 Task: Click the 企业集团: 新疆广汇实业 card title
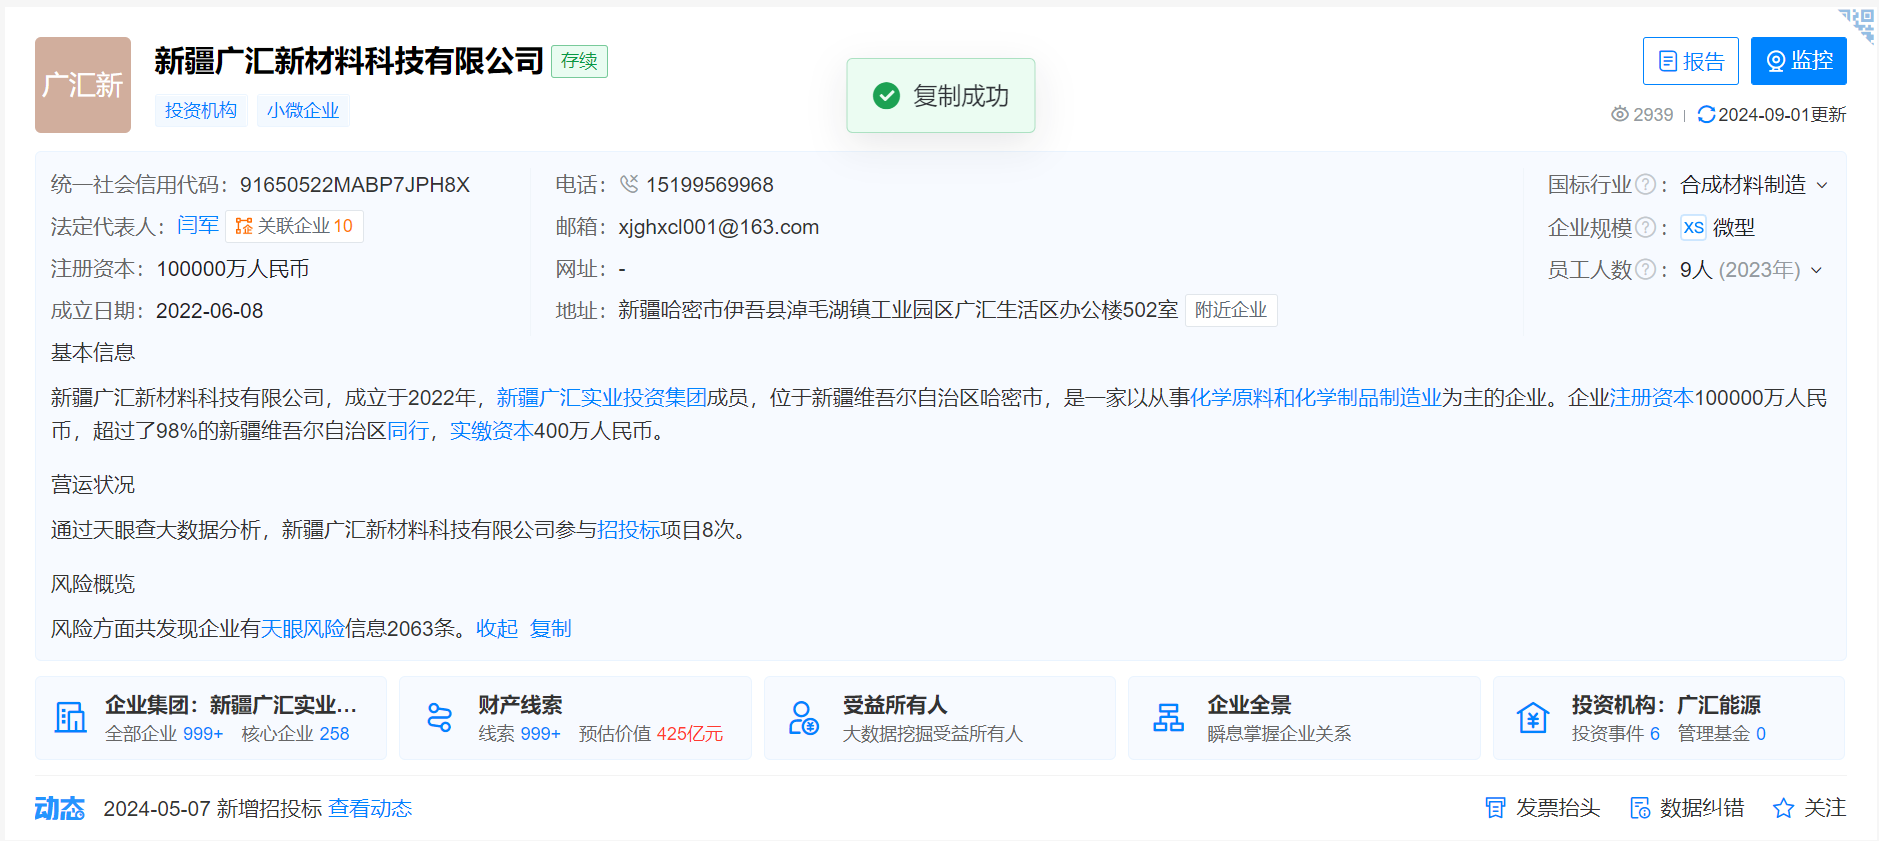(x=231, y=705)
